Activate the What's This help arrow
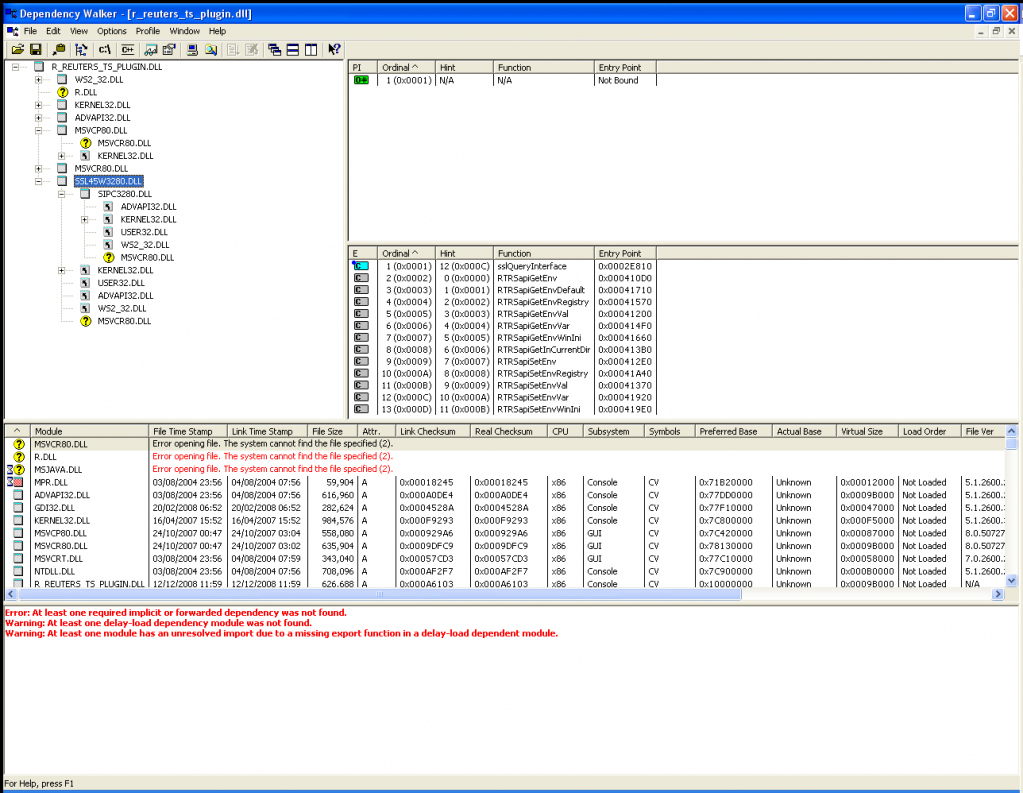The width and height of the screenshot is (1023, 793). (335, 49)
